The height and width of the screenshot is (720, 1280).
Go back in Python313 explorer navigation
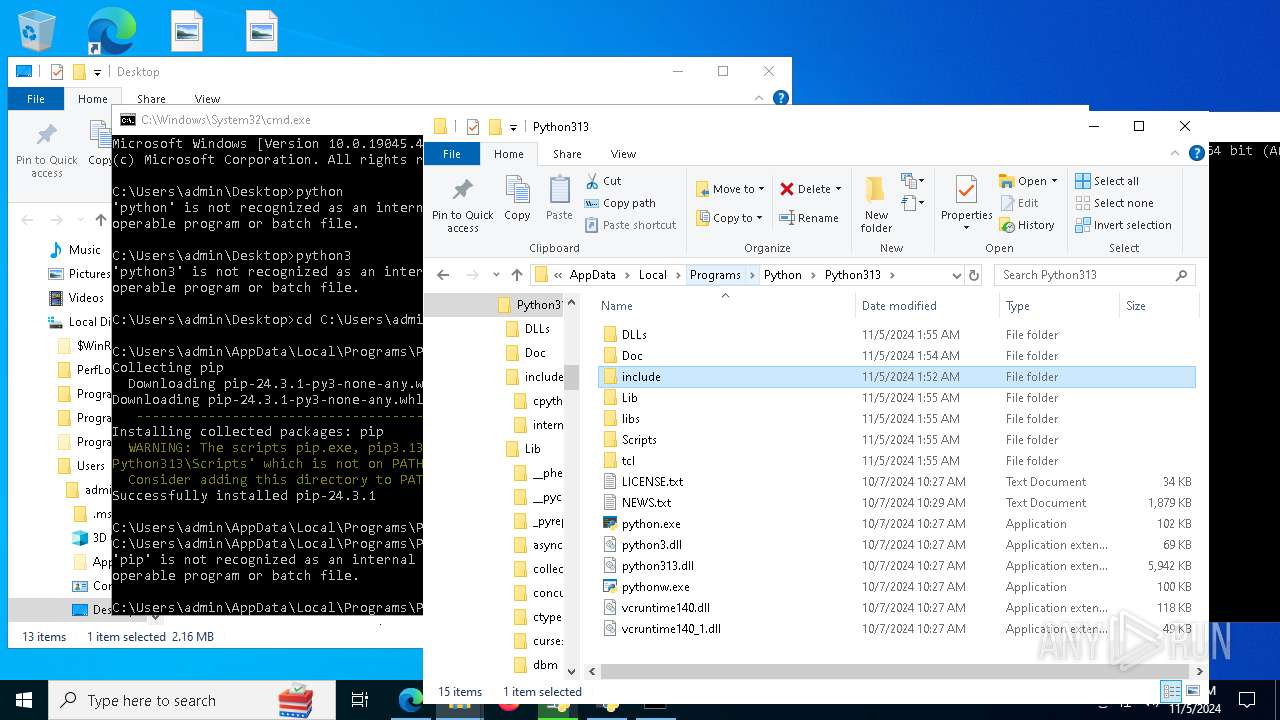pyautogui.click(x=443, y=275)
